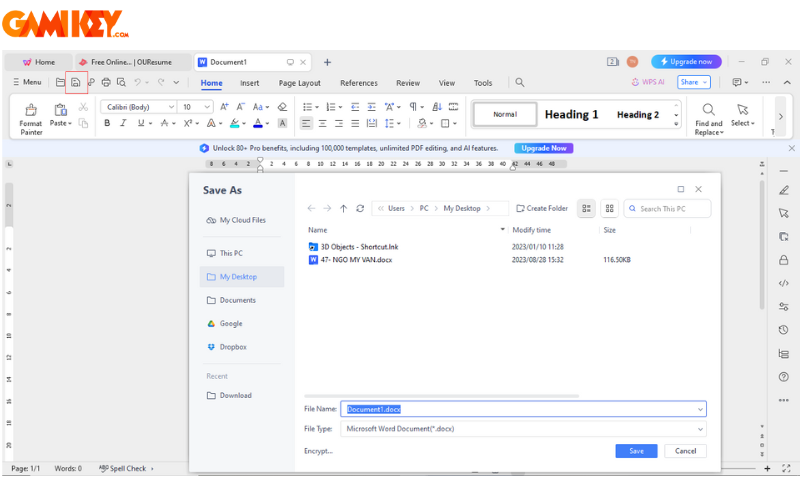Image resolution: width=800 pixels, height=500 pixels.
Task: Open the Menu button
Action: [28, 82]
